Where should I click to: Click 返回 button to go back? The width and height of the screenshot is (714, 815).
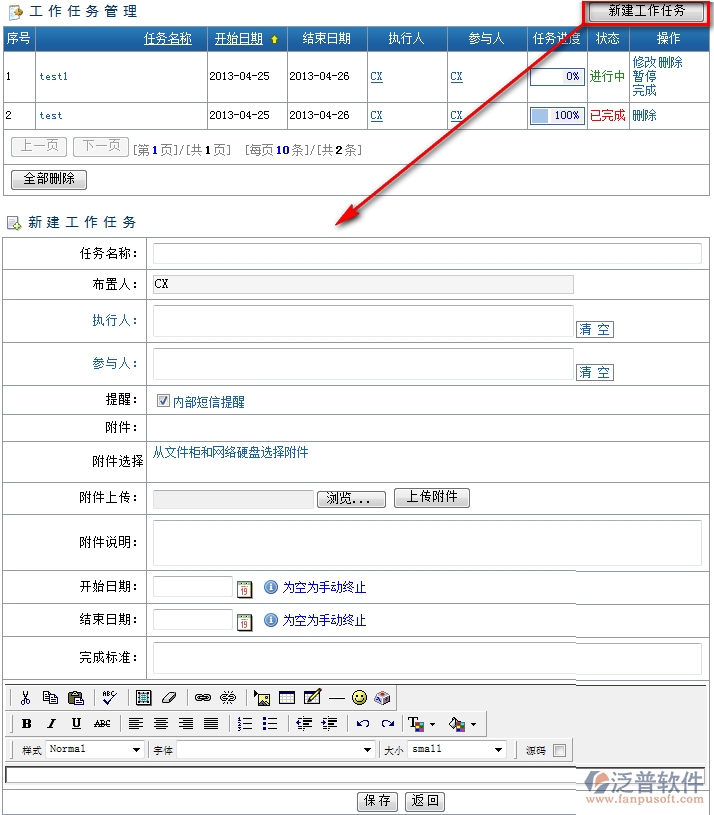point(425,801)
